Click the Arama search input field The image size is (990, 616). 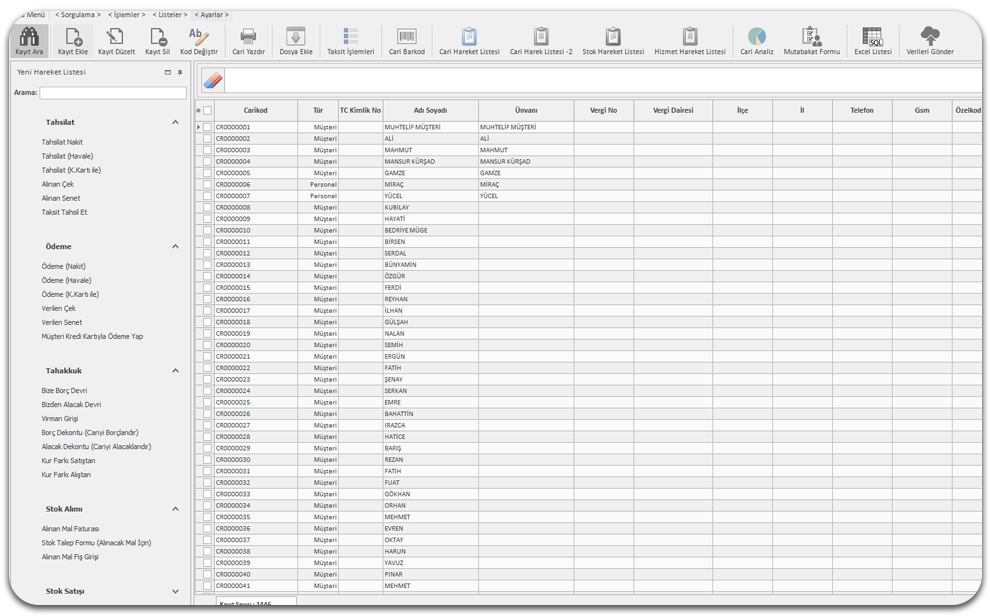[112, 93]
